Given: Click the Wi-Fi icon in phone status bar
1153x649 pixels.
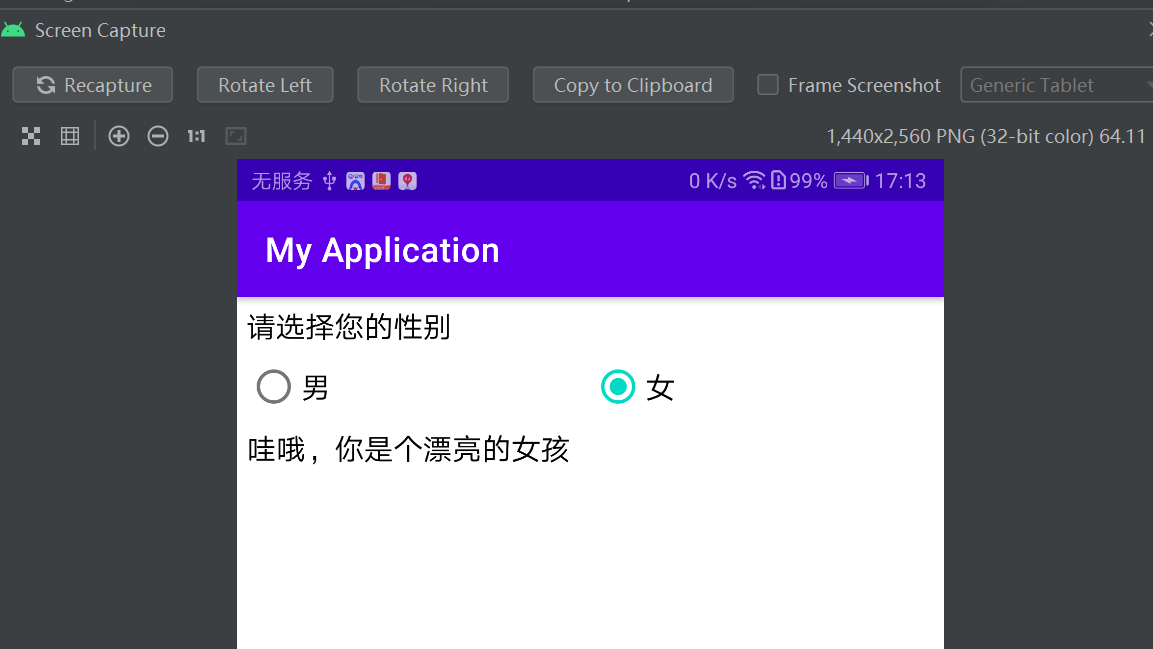Looking at the screenshot, I should point(754,180).
